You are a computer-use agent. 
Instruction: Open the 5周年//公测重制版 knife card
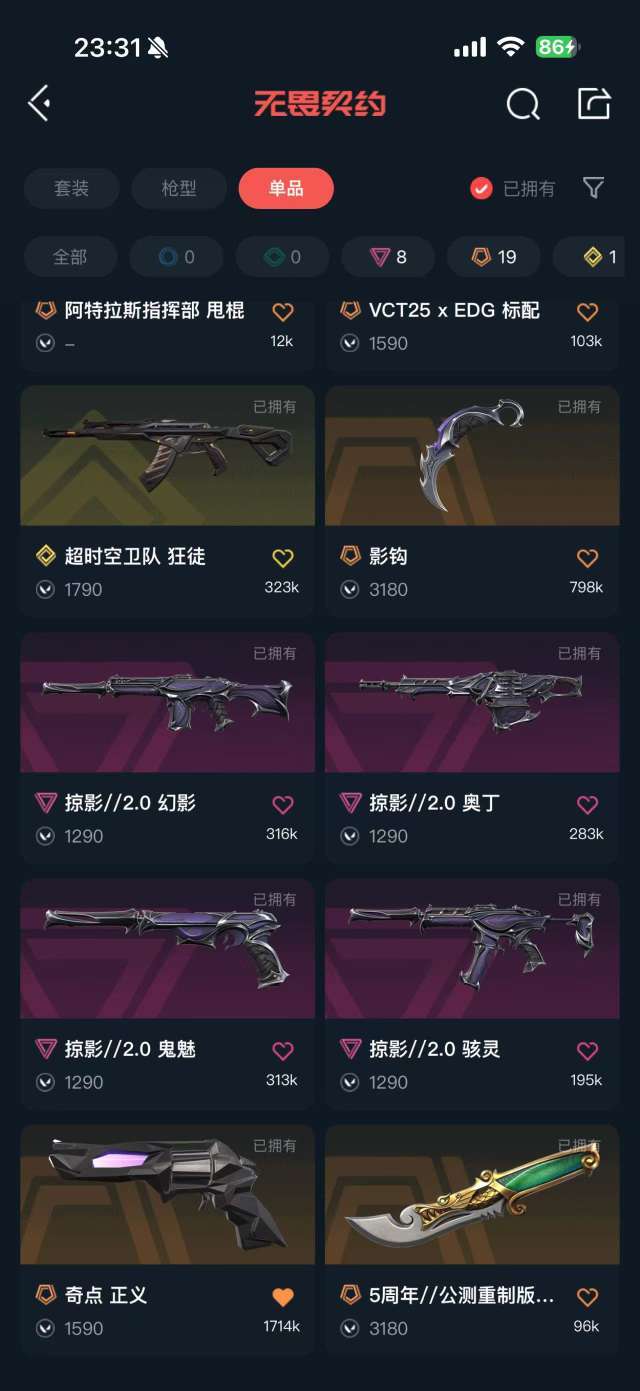[472, 1238]
